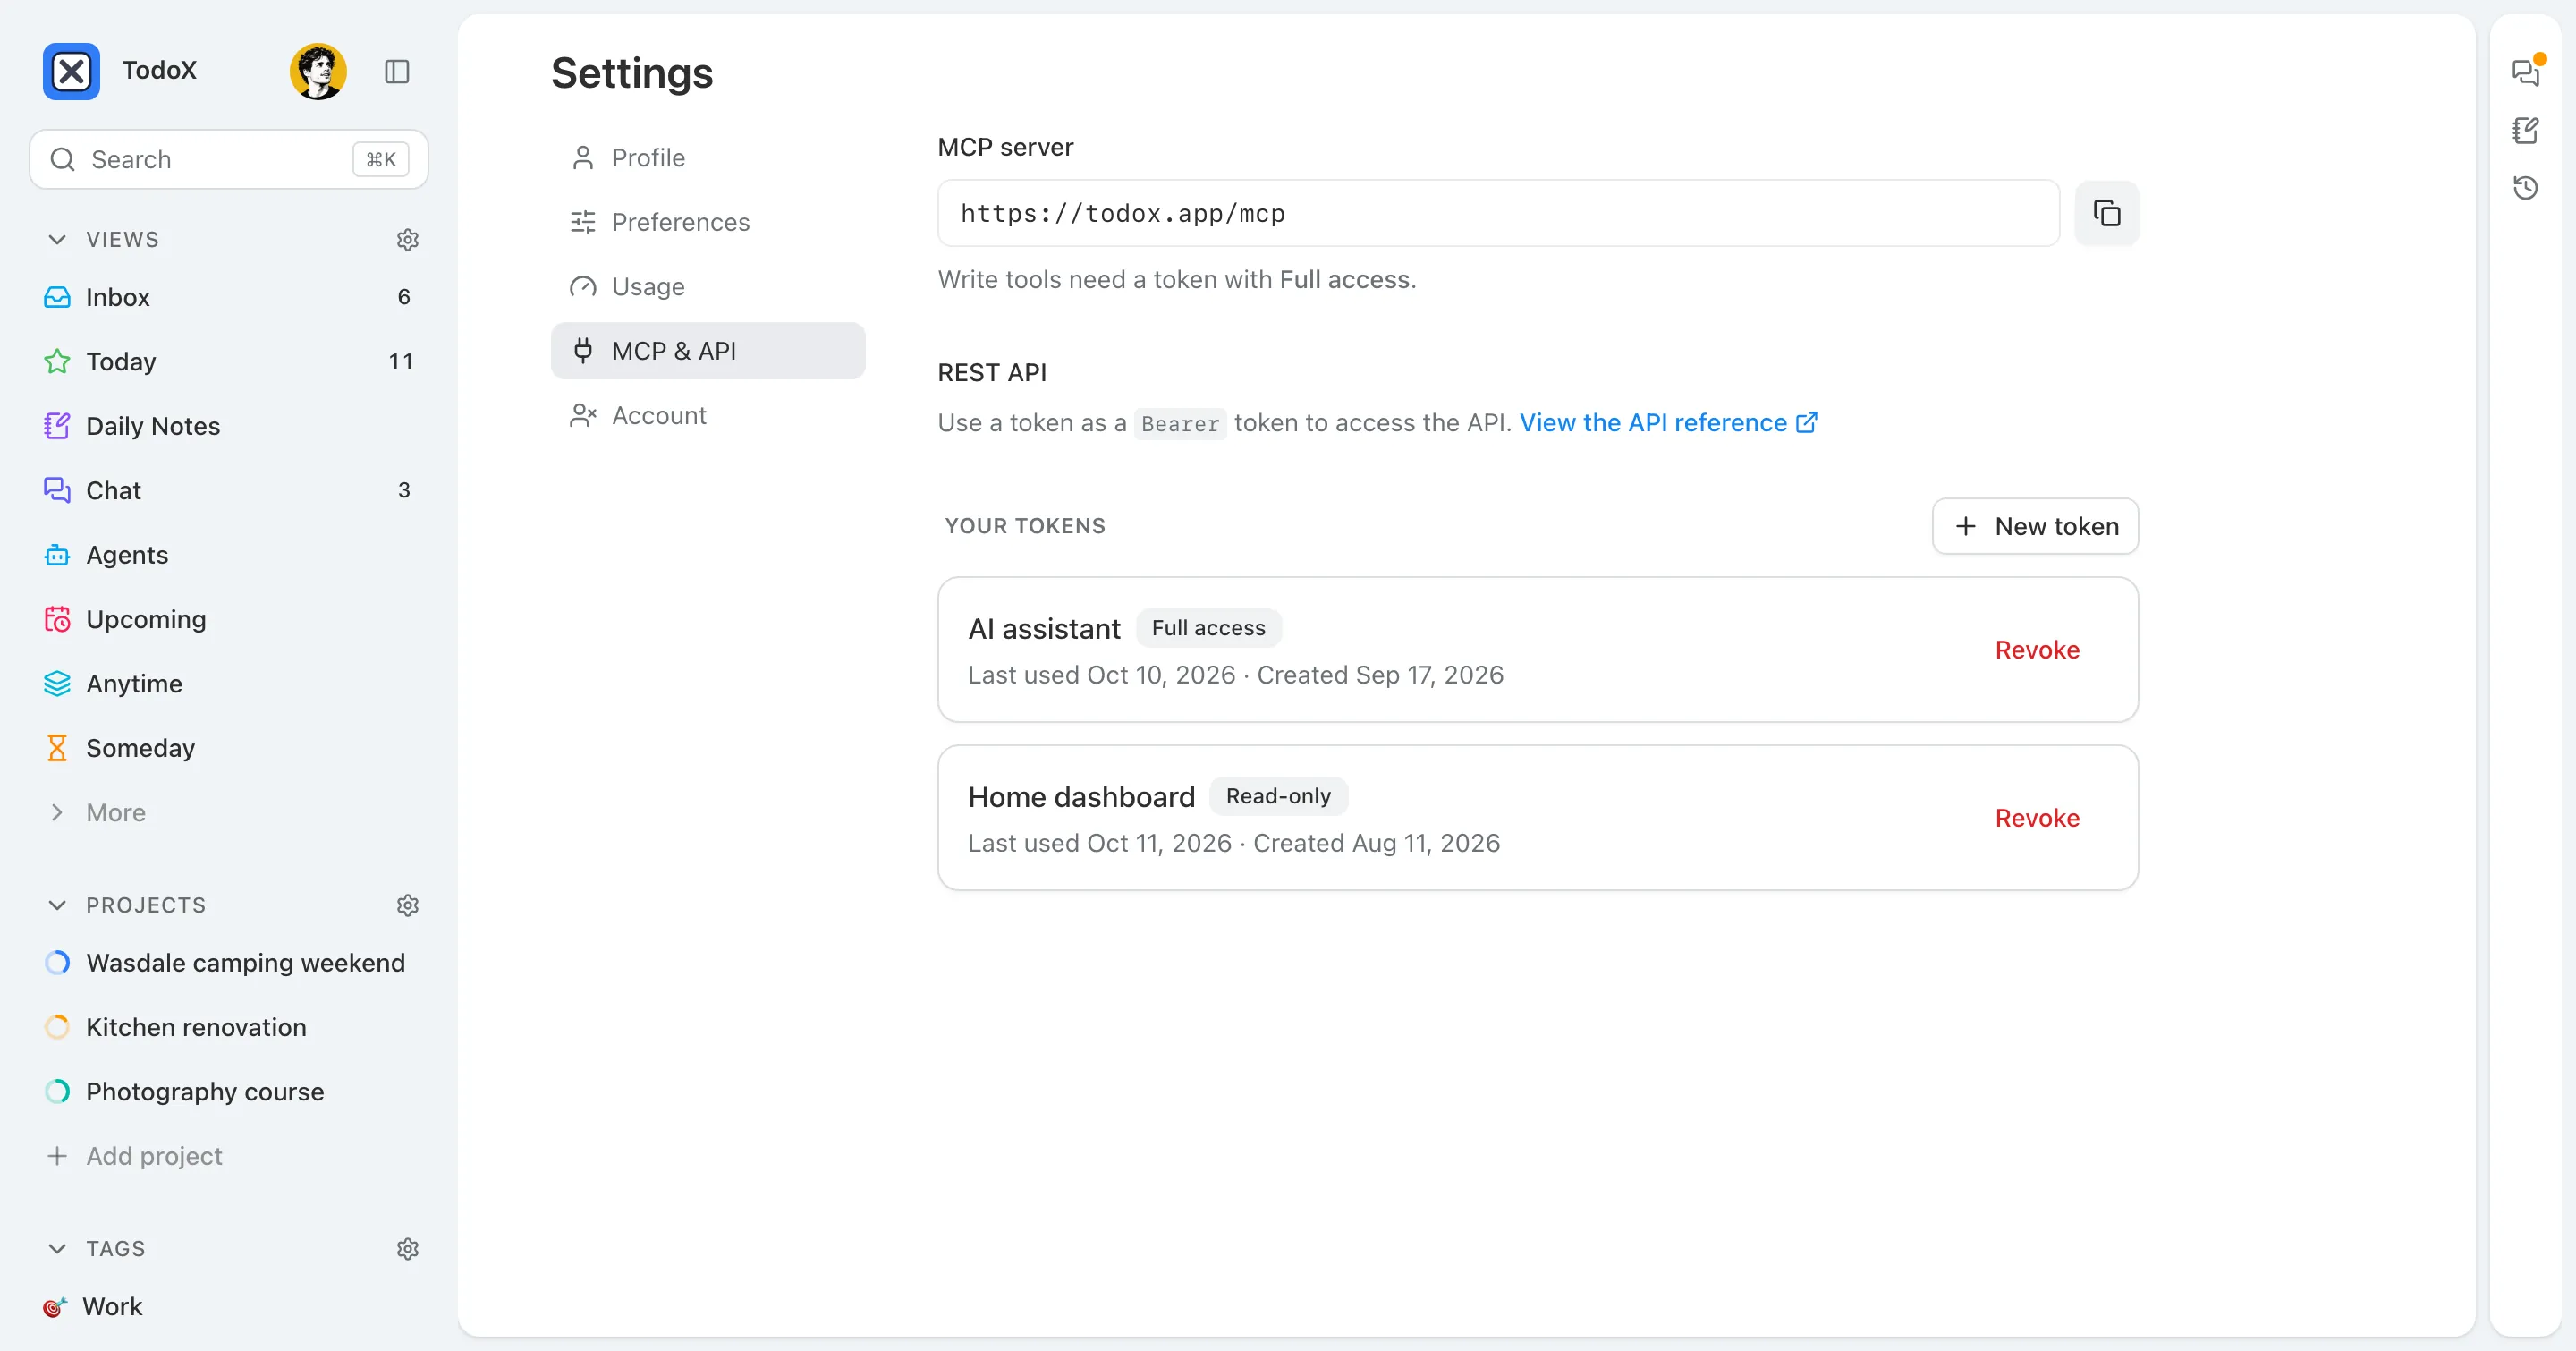The image size is (2576, 1351).
Task: Select the Work tag
Action: (x=229, y=1307)
